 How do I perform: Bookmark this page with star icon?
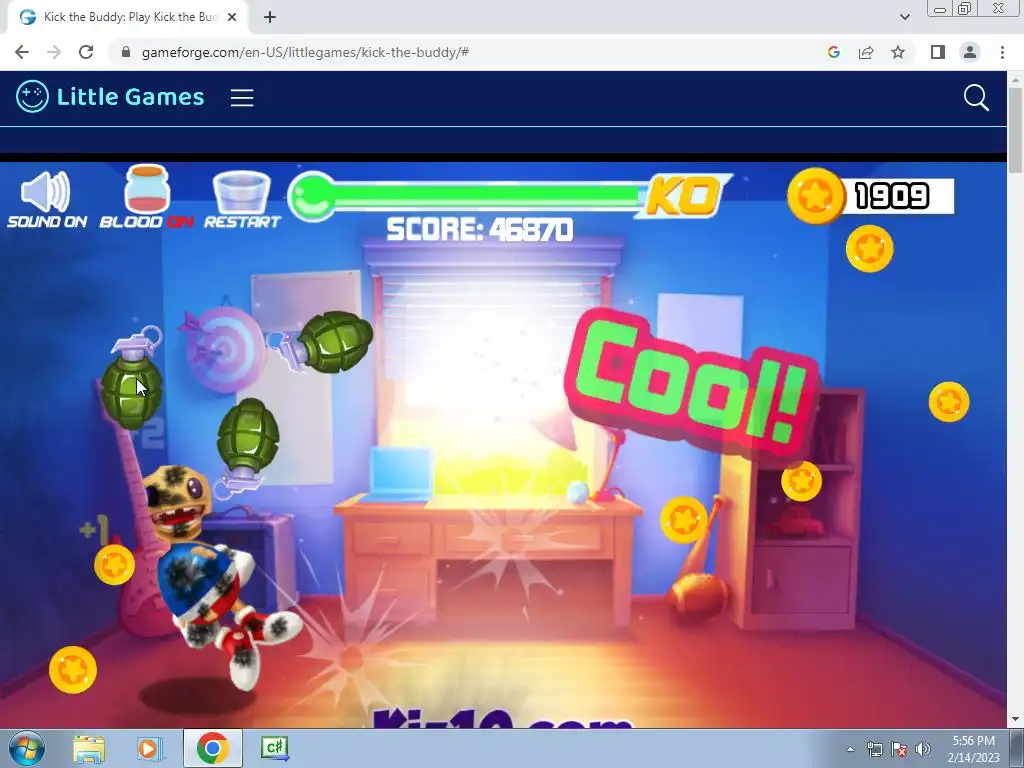click(x=898, y=52)
